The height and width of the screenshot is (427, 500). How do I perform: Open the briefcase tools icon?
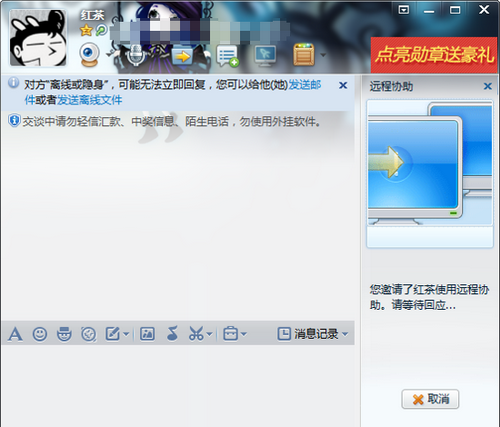(230, 334)
